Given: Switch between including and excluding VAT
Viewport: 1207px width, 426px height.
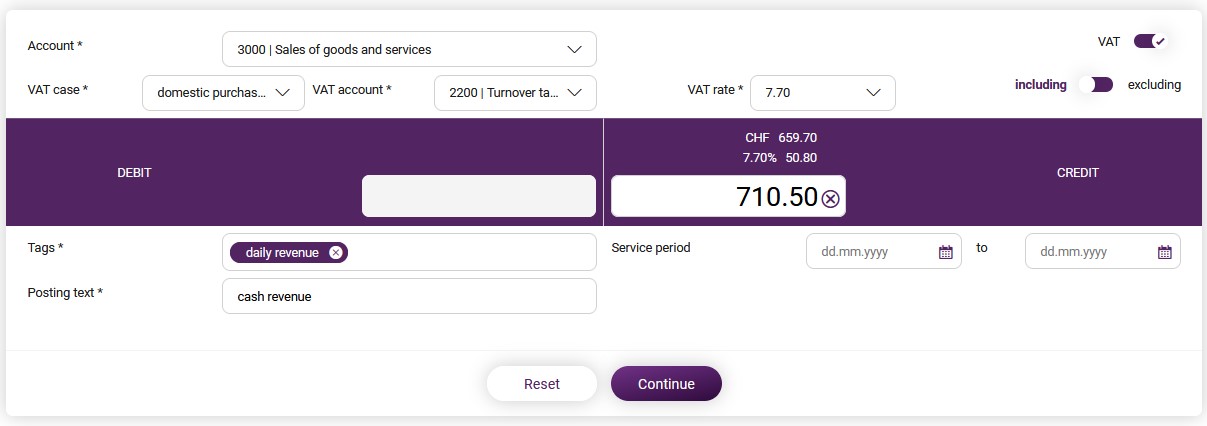Looking at the screenshot, I should tap(1096, 85).
